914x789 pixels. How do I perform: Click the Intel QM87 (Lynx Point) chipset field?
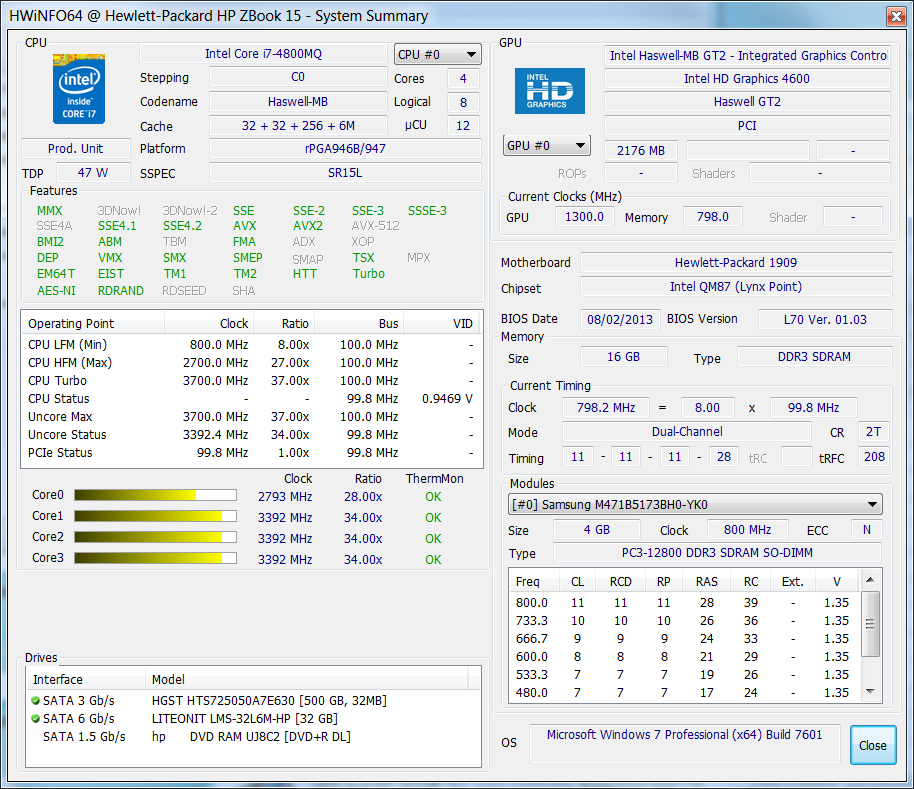(736, 287)
